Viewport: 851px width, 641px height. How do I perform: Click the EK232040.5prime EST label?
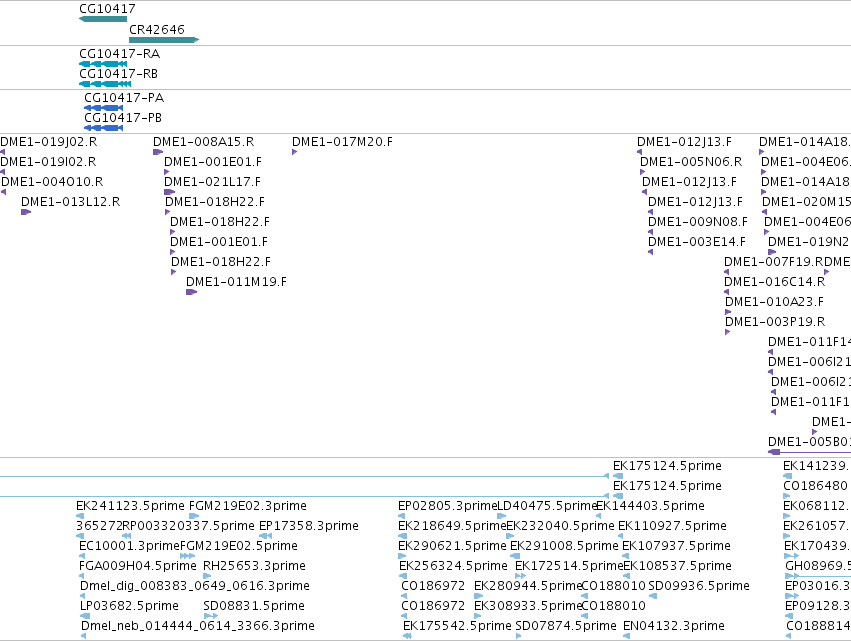coord(560,526)
